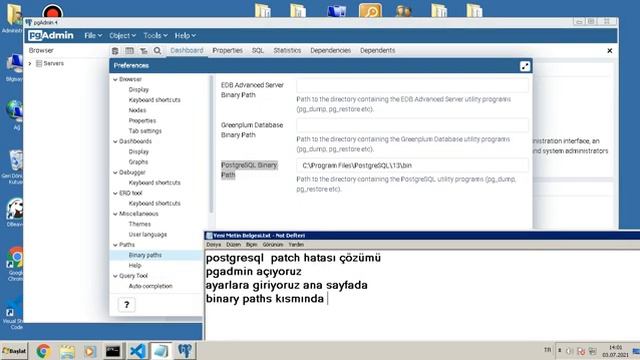The height and width of the screenshot is (360, 640).
Task: Switch to Notepad taskbar icon
Action: pos(161,351)
